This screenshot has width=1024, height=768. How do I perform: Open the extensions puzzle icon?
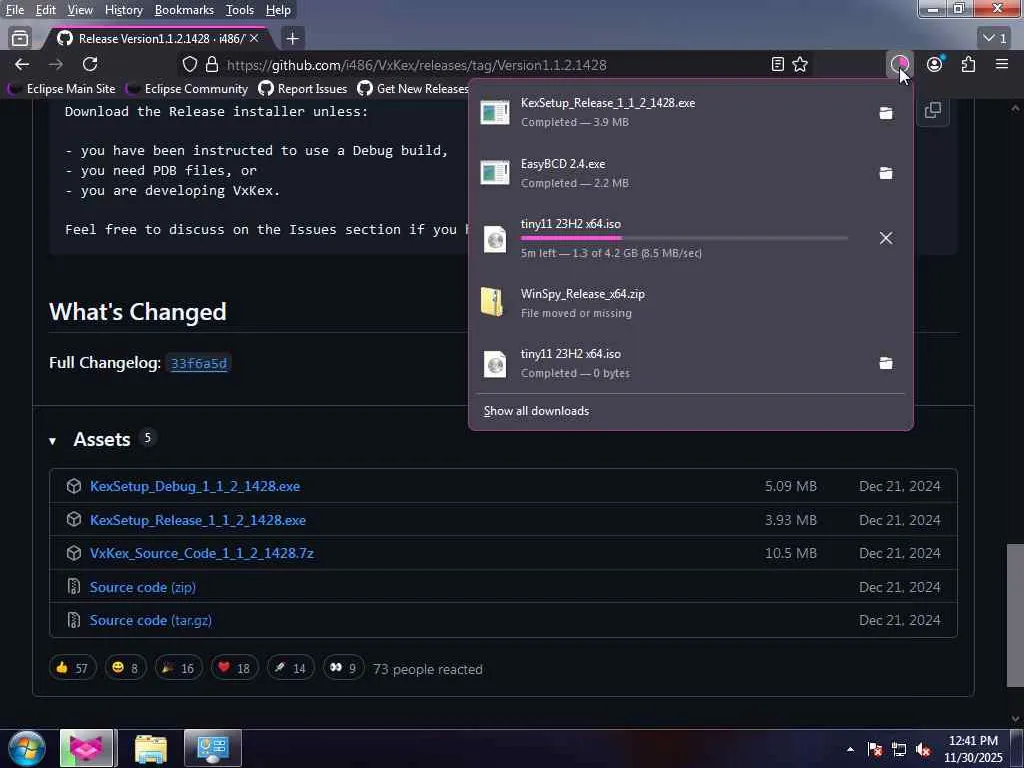coord(968,64)
